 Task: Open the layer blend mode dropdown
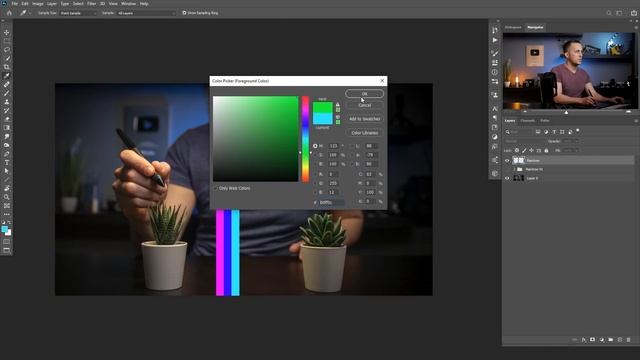(x=524, y=141)
